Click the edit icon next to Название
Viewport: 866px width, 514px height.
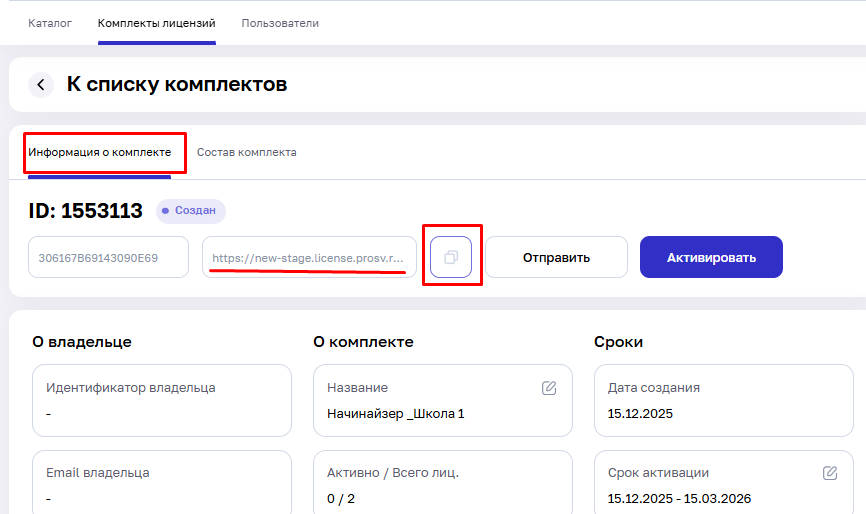coord(549,388)
